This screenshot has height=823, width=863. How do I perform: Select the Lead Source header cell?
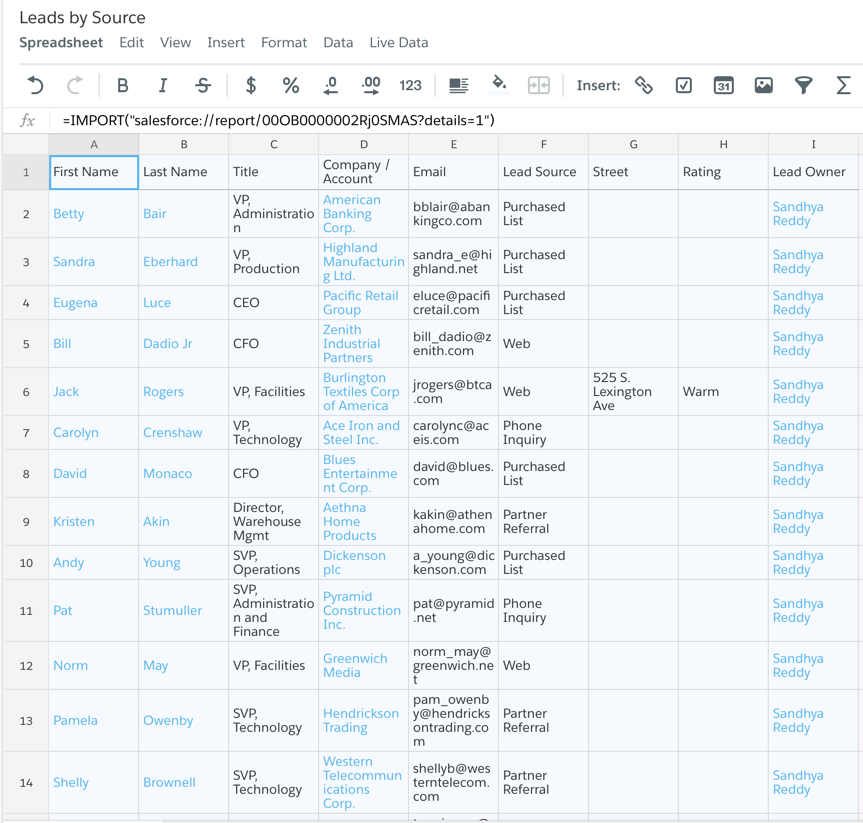[543, 172]
